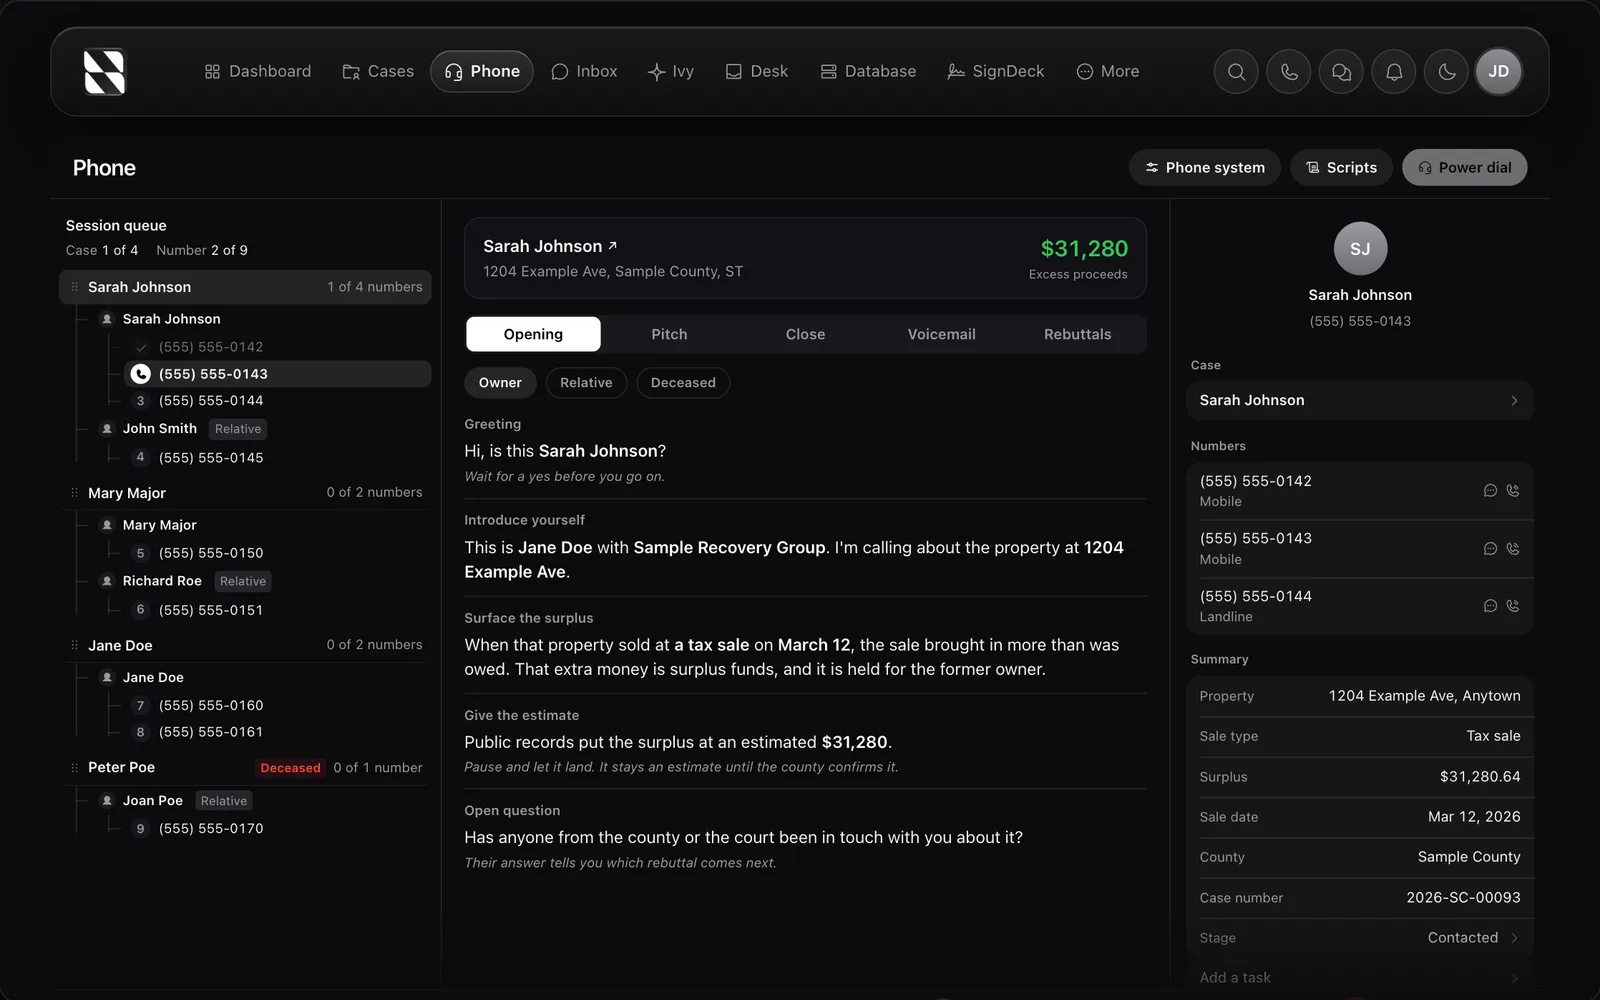This screenshot has height=1000, width=1600.
Task: Toggle dark mode moon icon
Action: click(x=1446, y=72)
